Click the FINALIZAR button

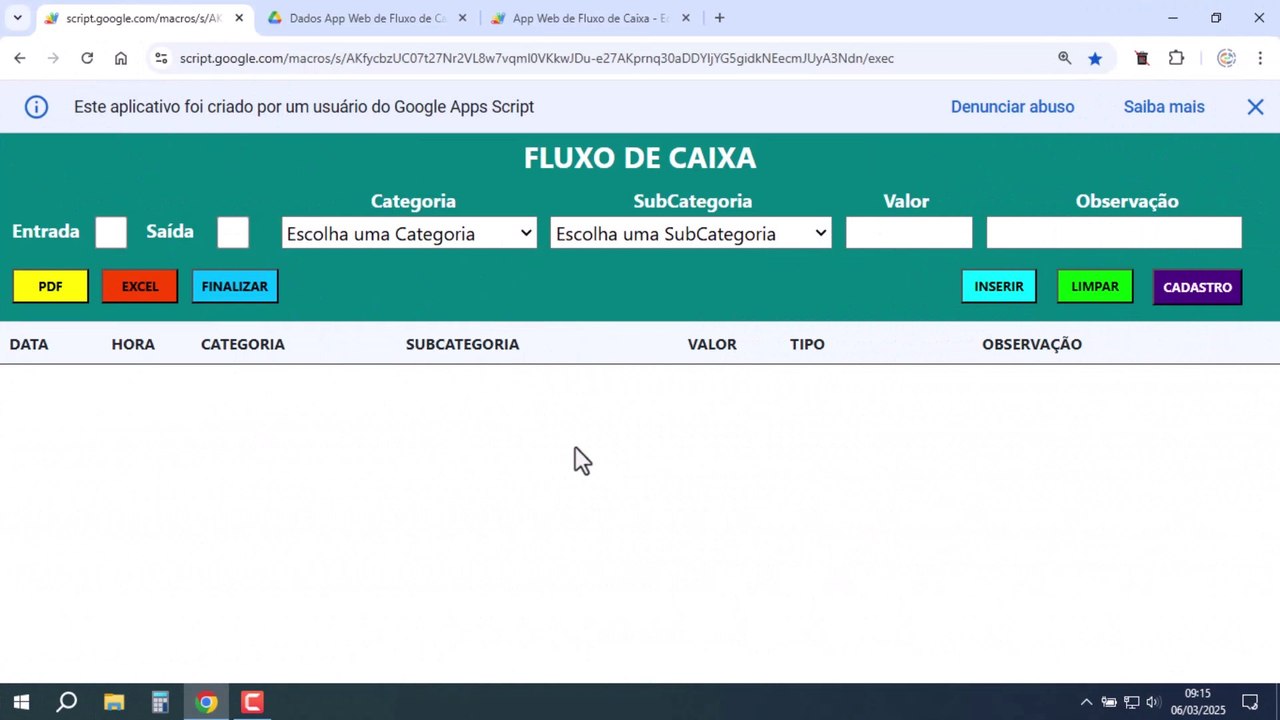click(x=235, y=286)
